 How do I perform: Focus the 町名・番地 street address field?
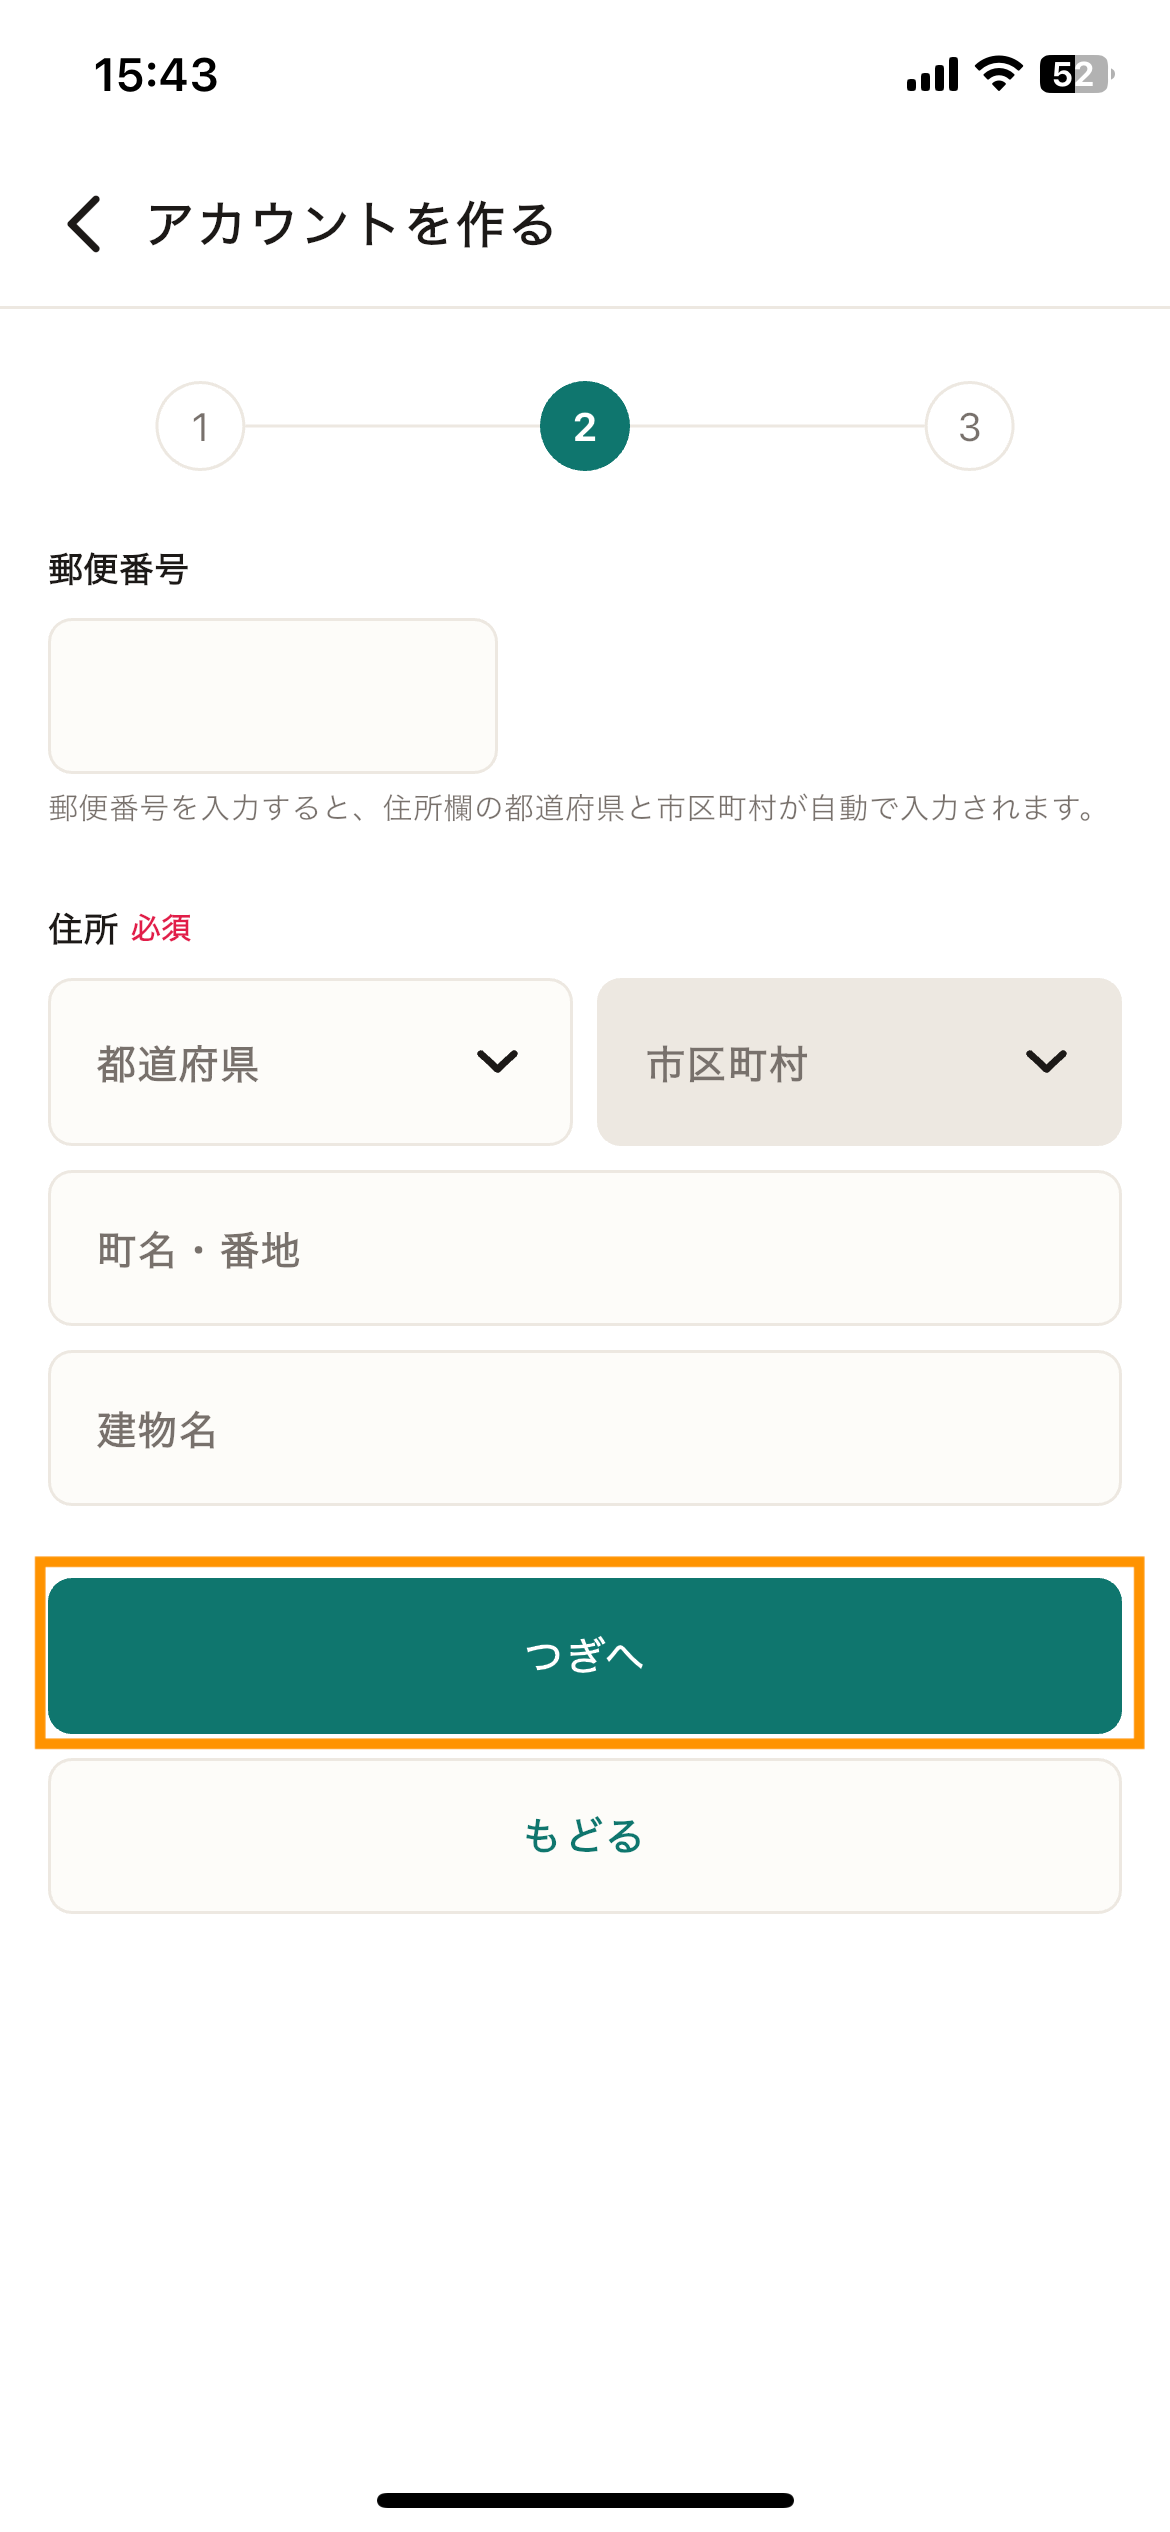[585, 1248]
